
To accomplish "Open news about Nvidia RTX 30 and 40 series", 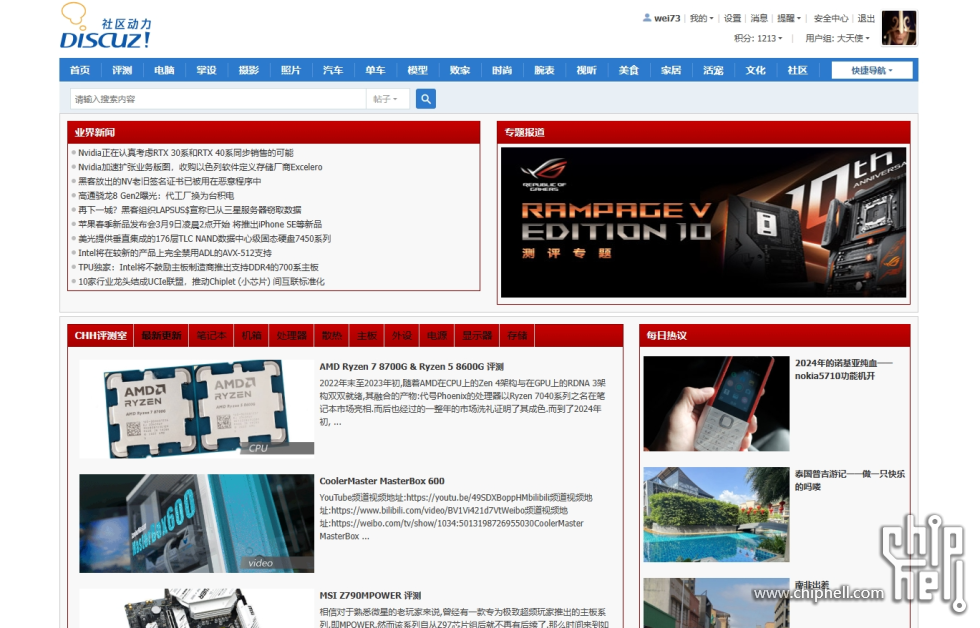I will [186, 153].
